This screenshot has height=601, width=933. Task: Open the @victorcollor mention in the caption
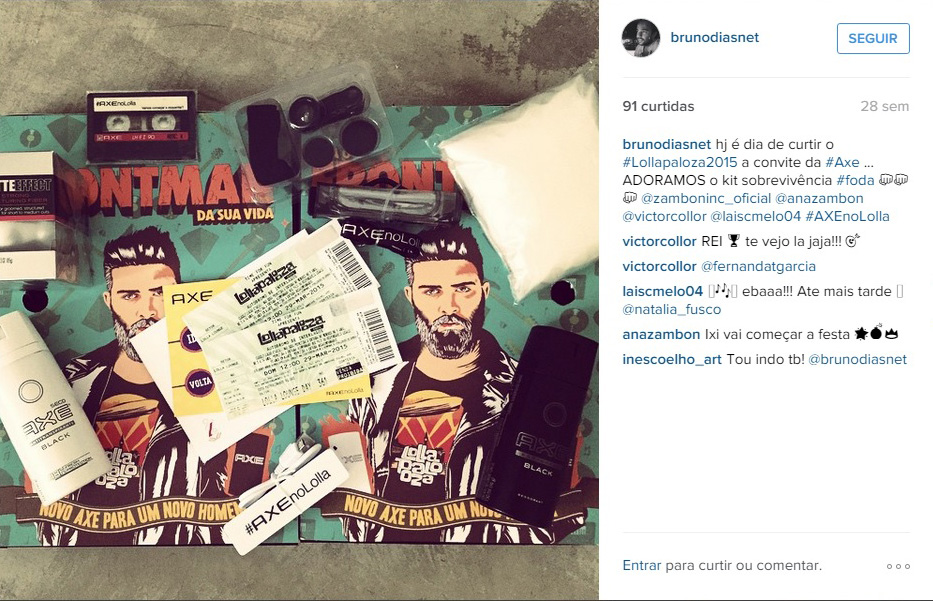point(664,216)
